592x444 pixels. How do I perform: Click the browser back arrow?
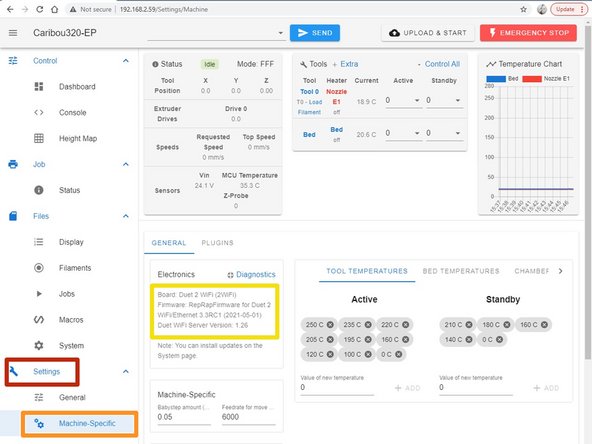coord(10,9)
